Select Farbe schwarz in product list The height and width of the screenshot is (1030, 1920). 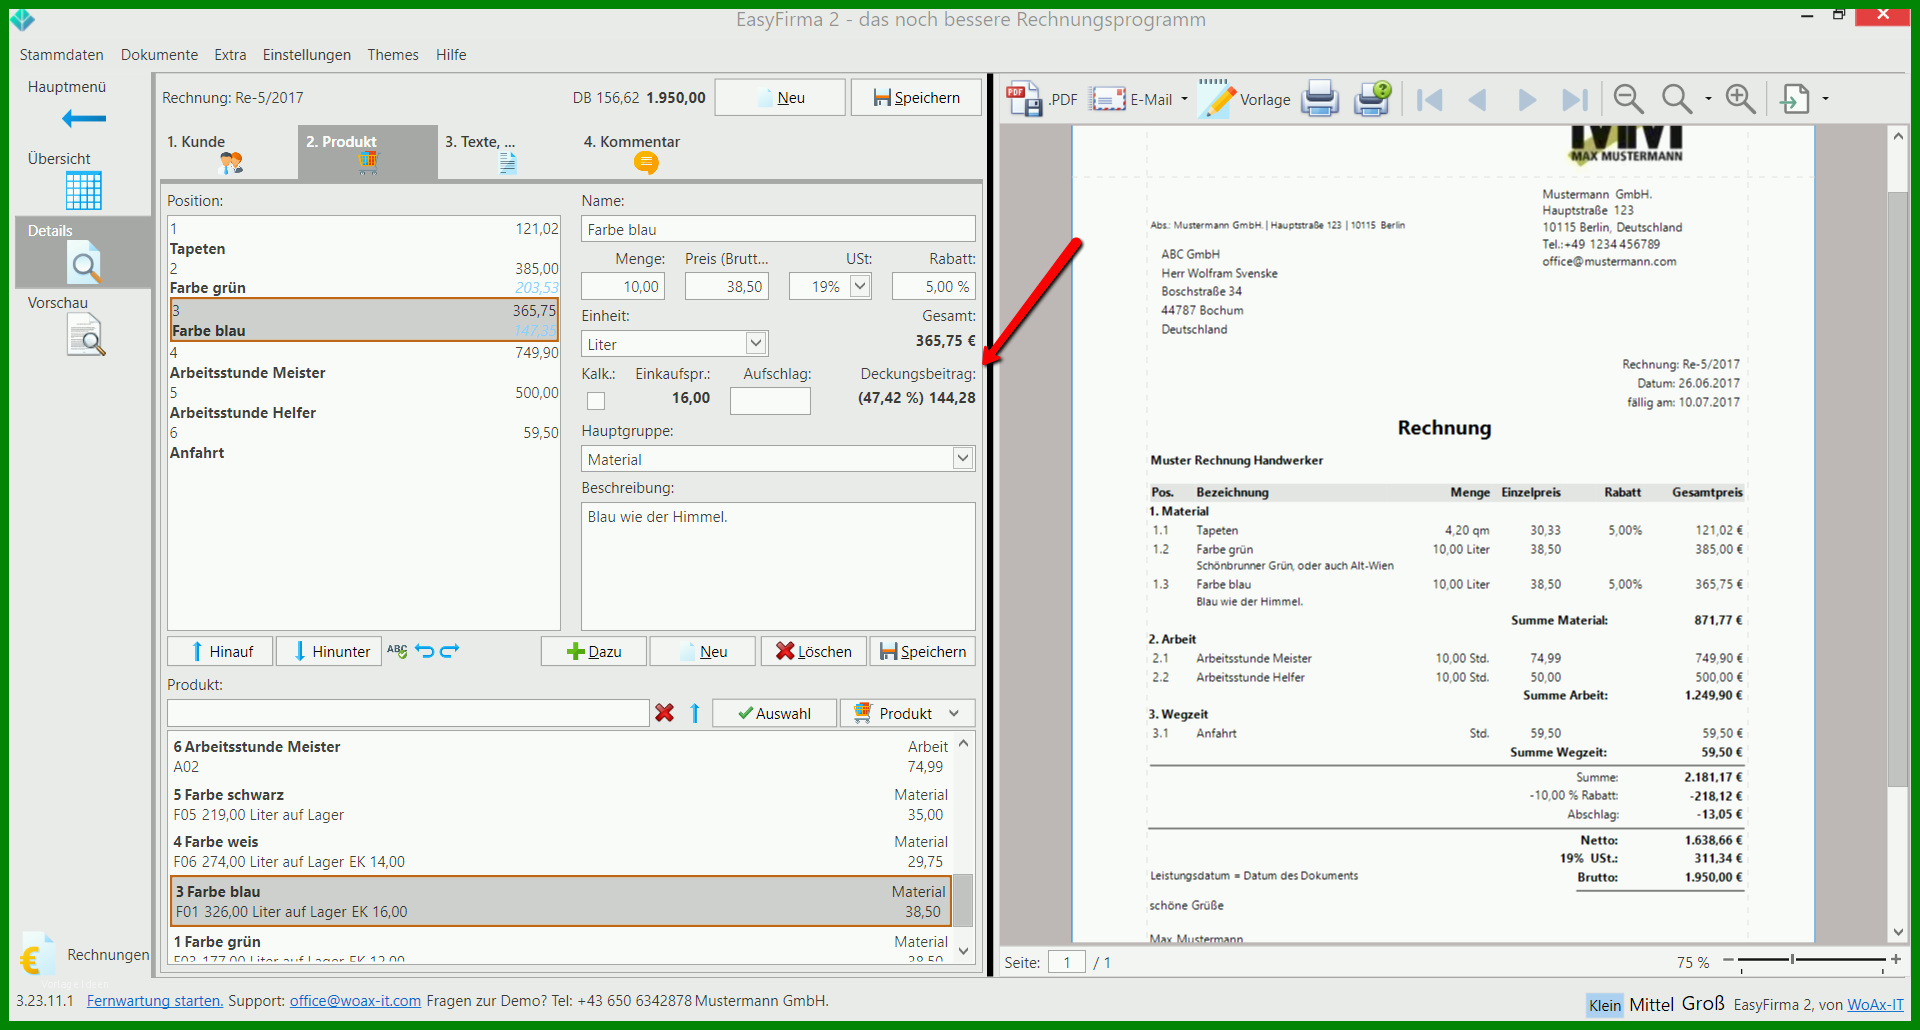click(x=561, y=805)
